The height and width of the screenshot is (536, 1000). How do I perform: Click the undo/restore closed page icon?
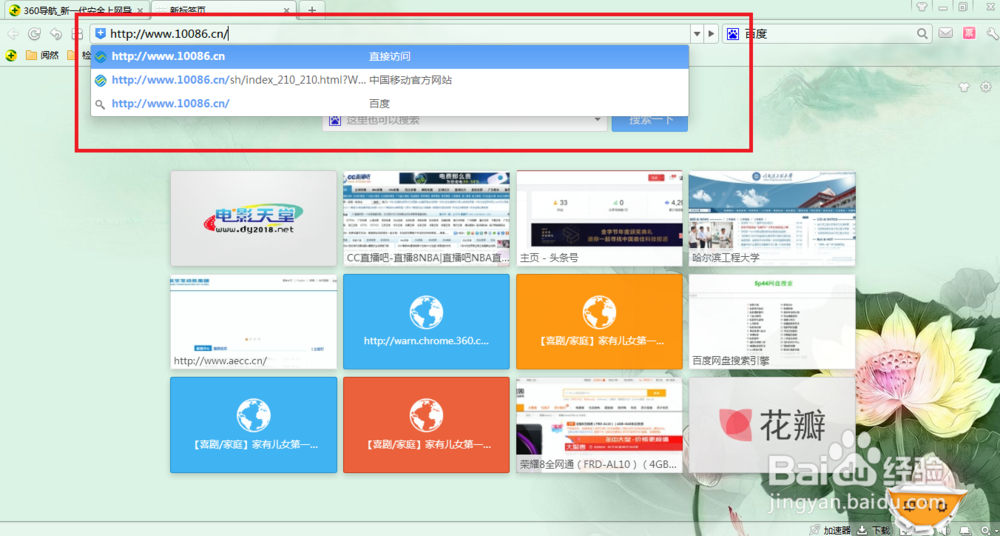tap(56, 34)
